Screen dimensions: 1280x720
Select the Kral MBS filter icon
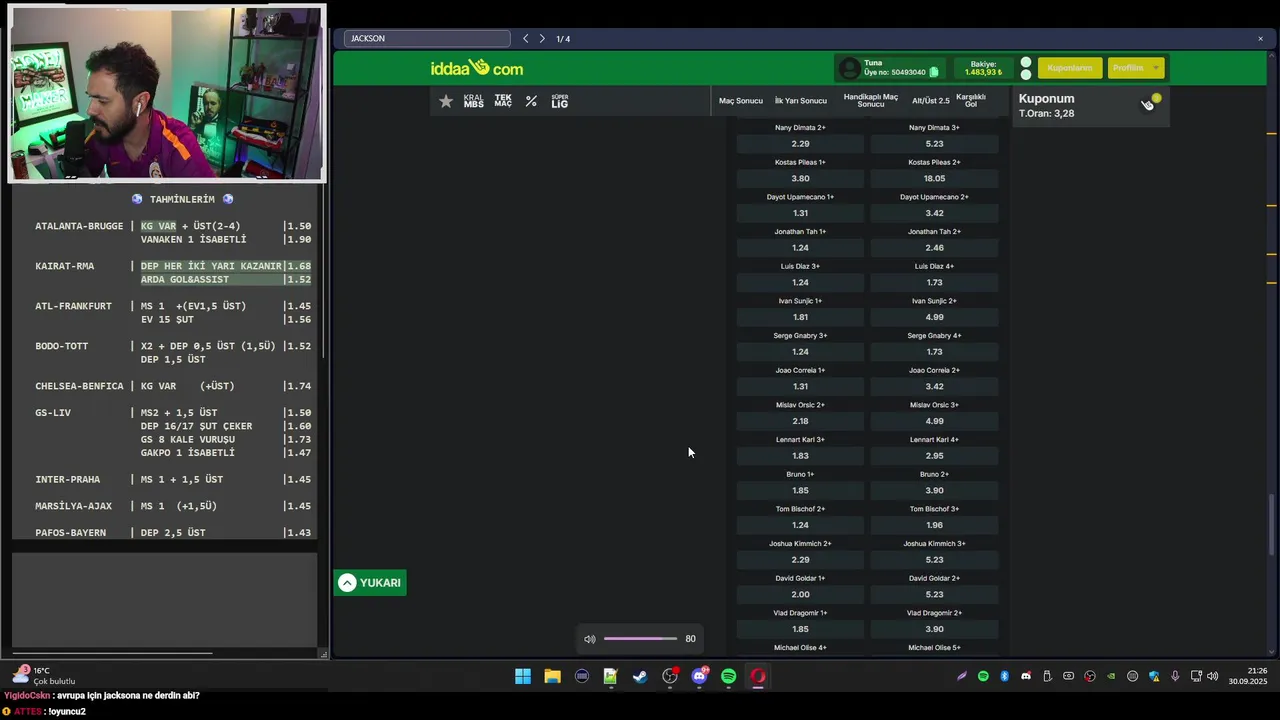[473, 101]
